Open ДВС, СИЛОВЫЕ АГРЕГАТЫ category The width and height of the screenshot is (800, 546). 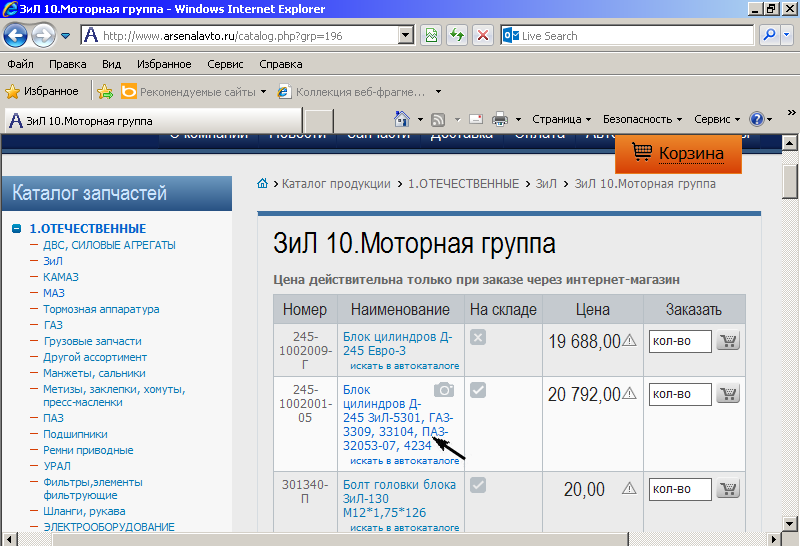click(109, 245)
